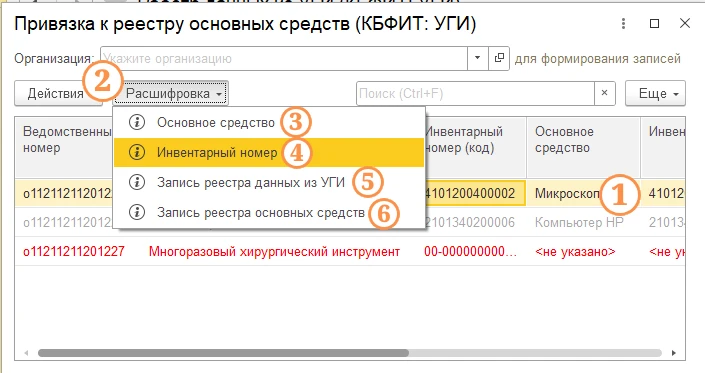Select Запись реестра данных из УГИ
705x373 pixels.
pyautogui.click(x=269, y=182)
